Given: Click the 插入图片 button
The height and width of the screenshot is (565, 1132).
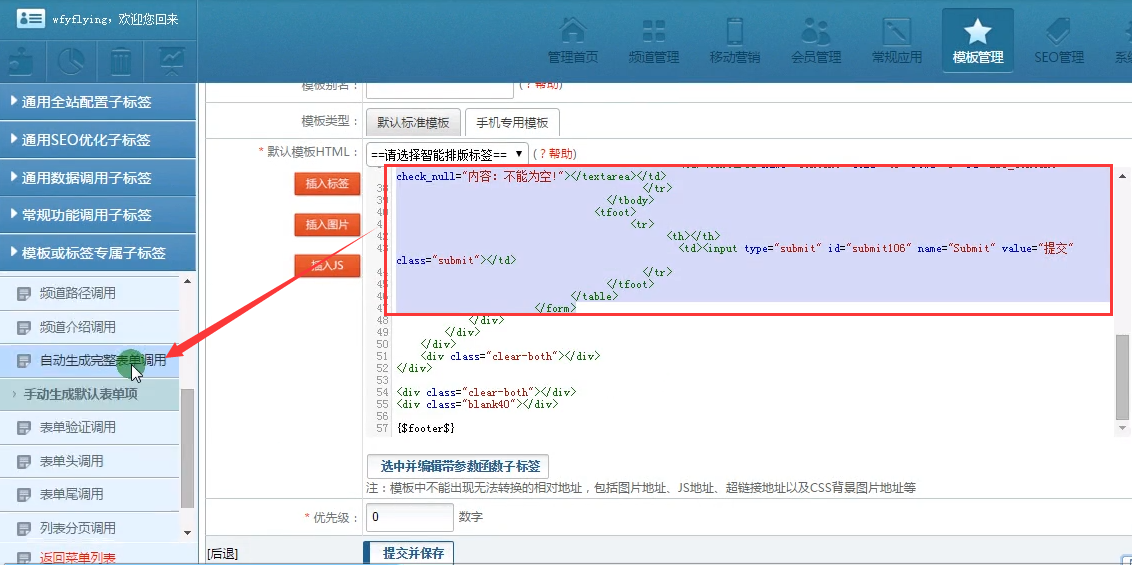Looking at the screenshot, I should point(327,225).
